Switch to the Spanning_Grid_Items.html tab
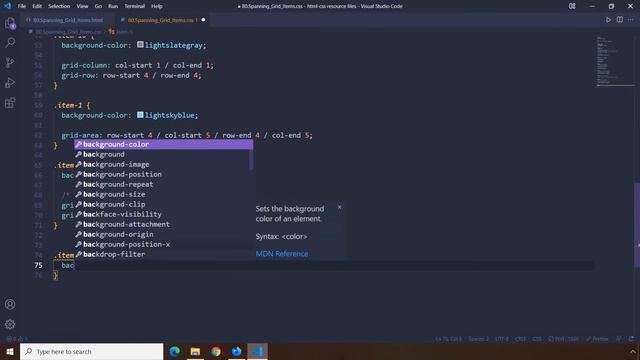Viewport: 640px width, 360px height. (x=67, y=20)
